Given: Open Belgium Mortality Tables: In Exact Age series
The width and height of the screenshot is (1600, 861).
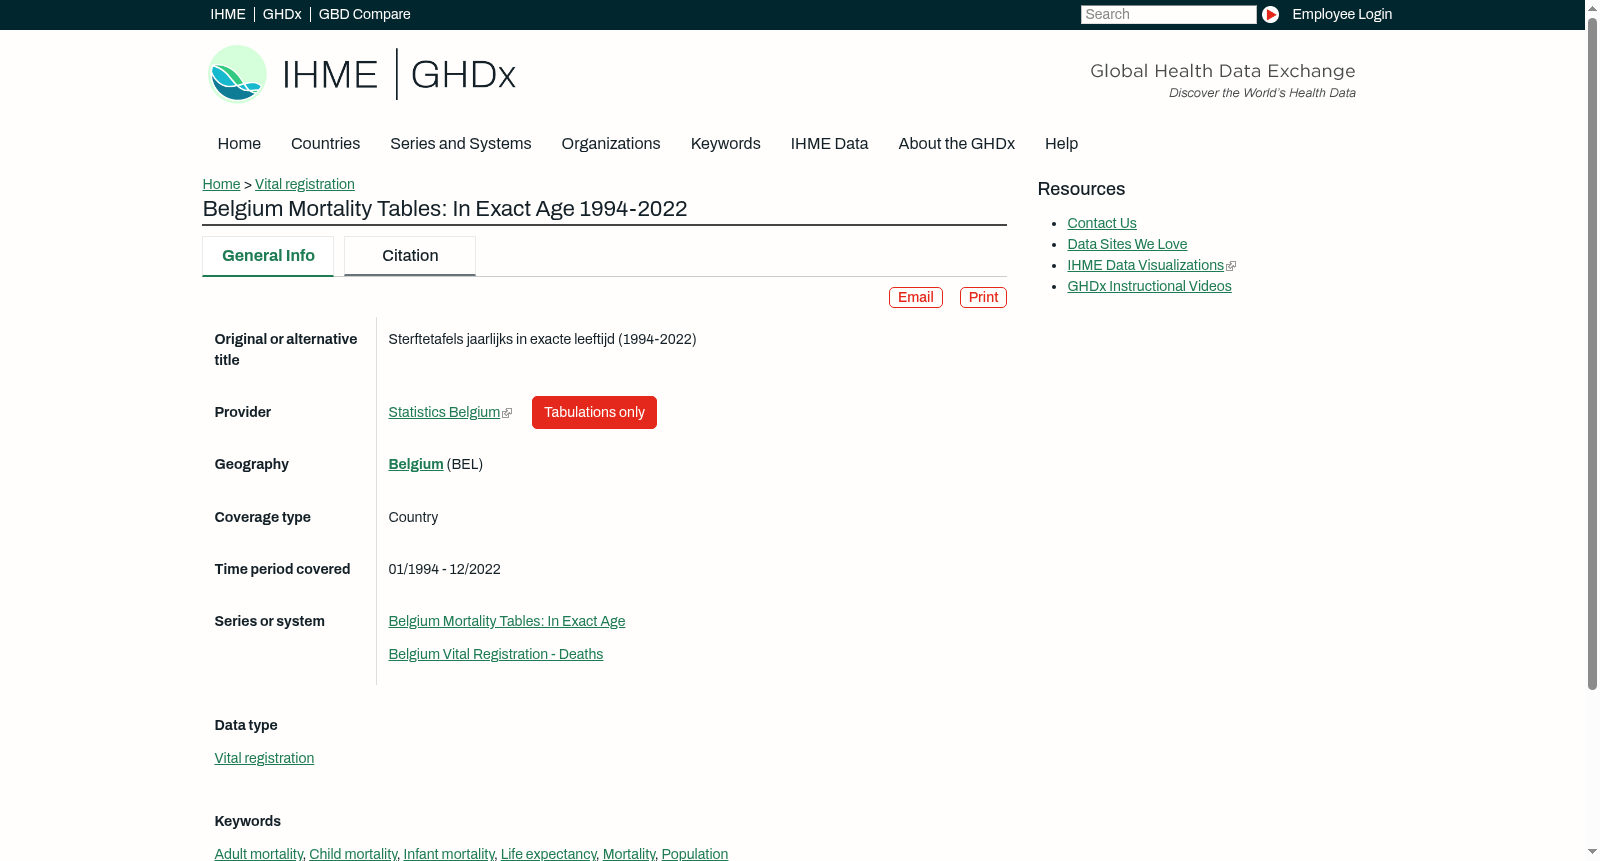Looking at the screenshot, I should point(507,621).
